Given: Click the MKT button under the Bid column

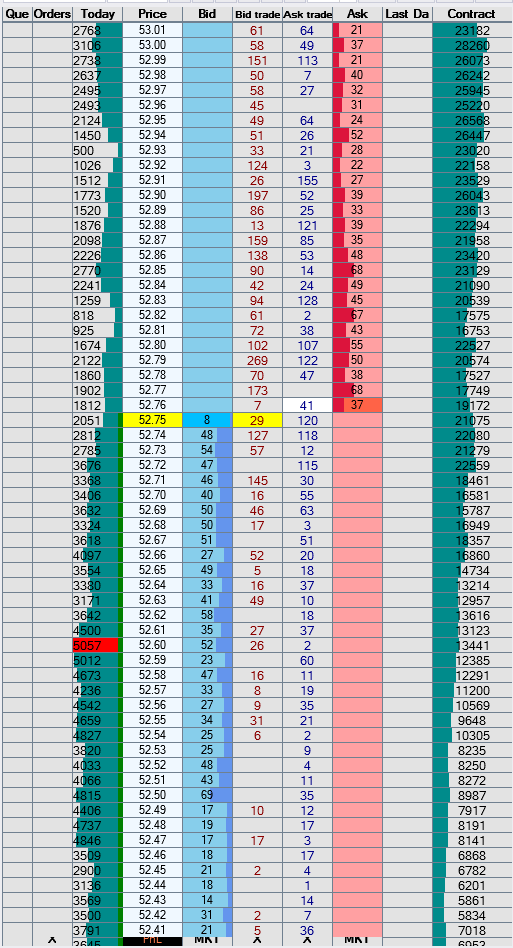Looking at the screenshot, I should pyautogui.click(x=207, y=941).
